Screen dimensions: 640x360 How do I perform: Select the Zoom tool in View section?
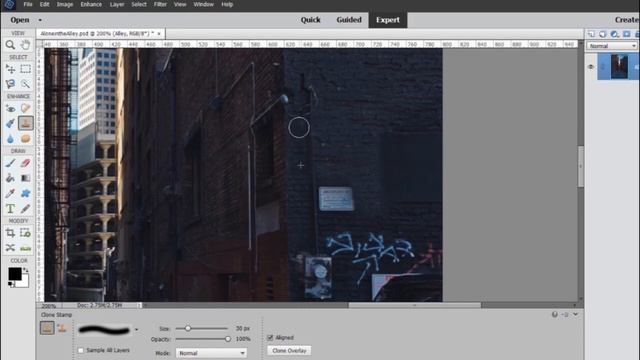pos(10,45)
